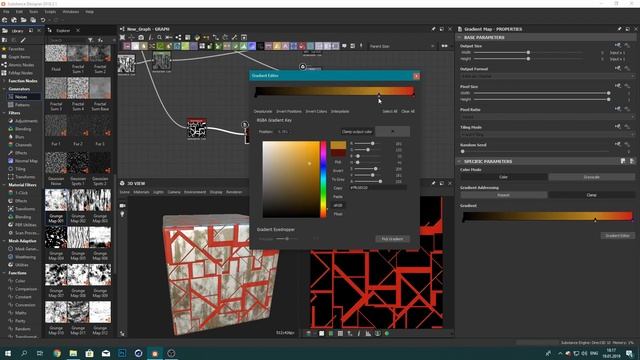640x360 pixels.
Task: Open the Tiling Mode dropdown
Action: click(x=547, y=134)
